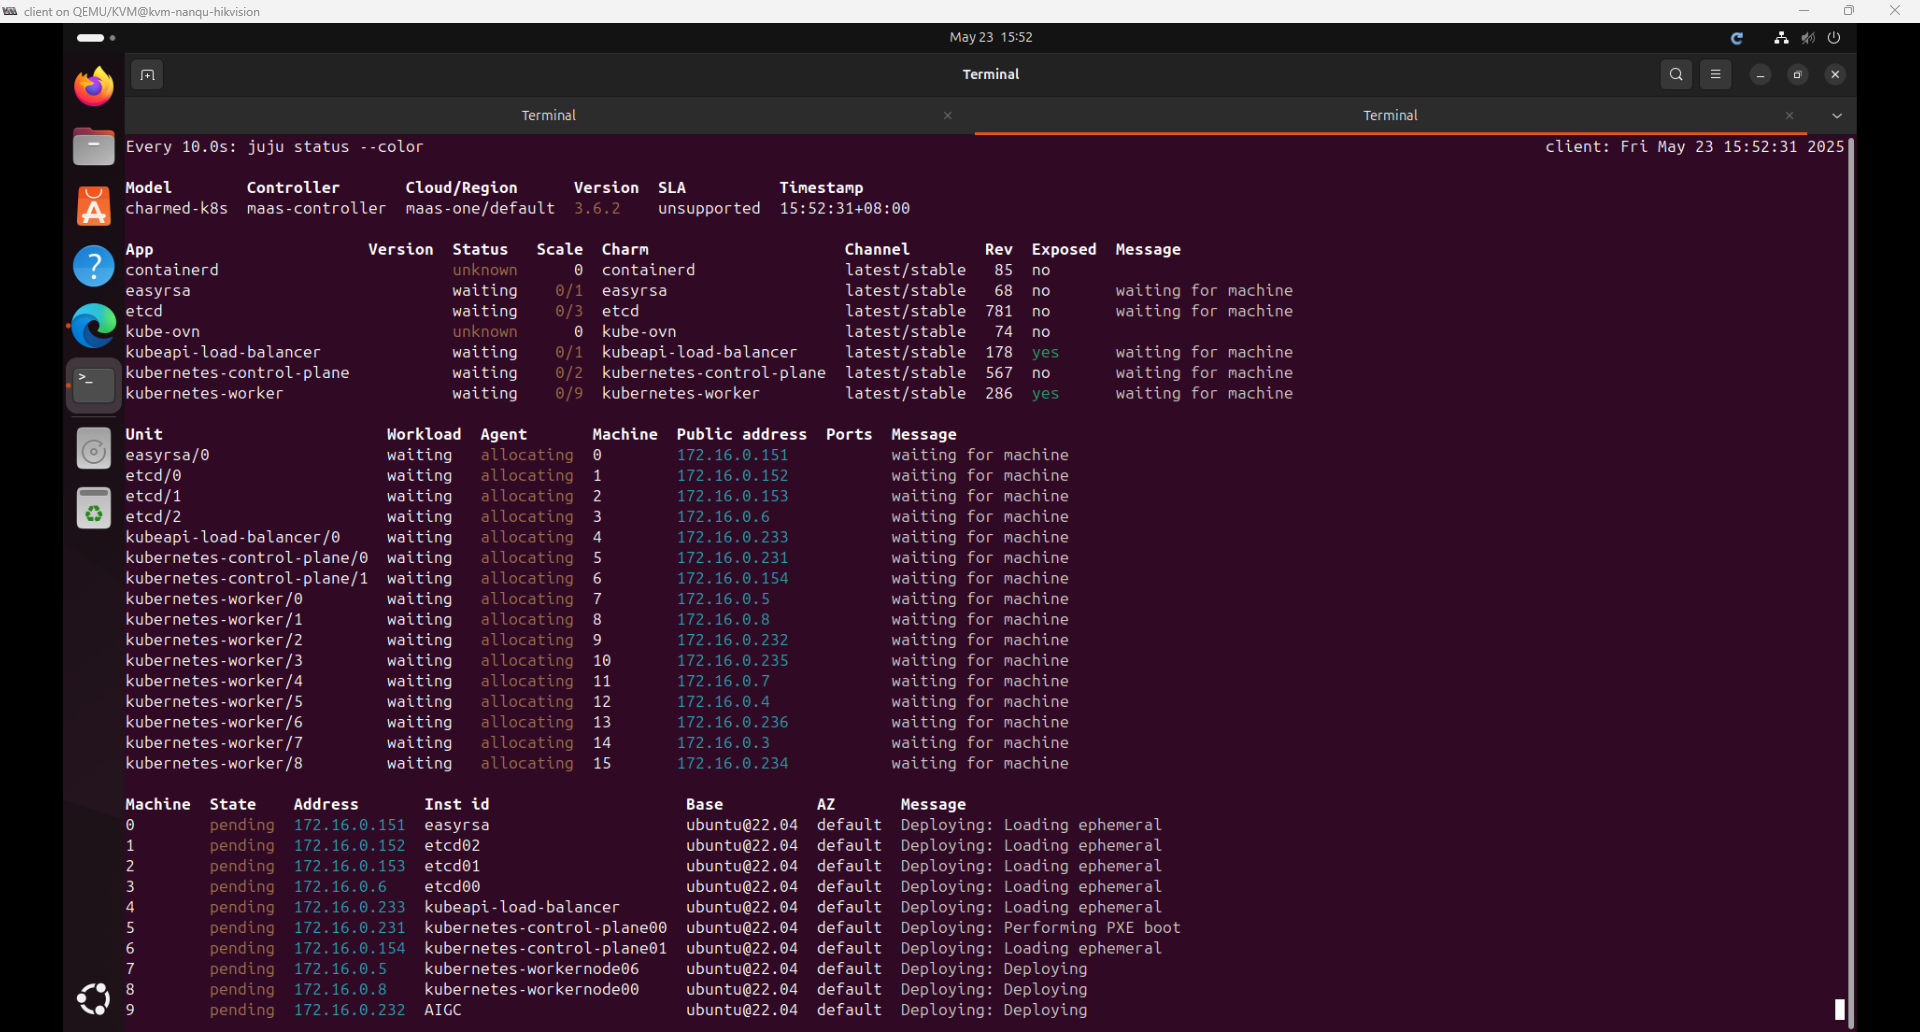Open Activities overview pill
This screenshot has width=1920, height=1032.
tap(96, 38)
